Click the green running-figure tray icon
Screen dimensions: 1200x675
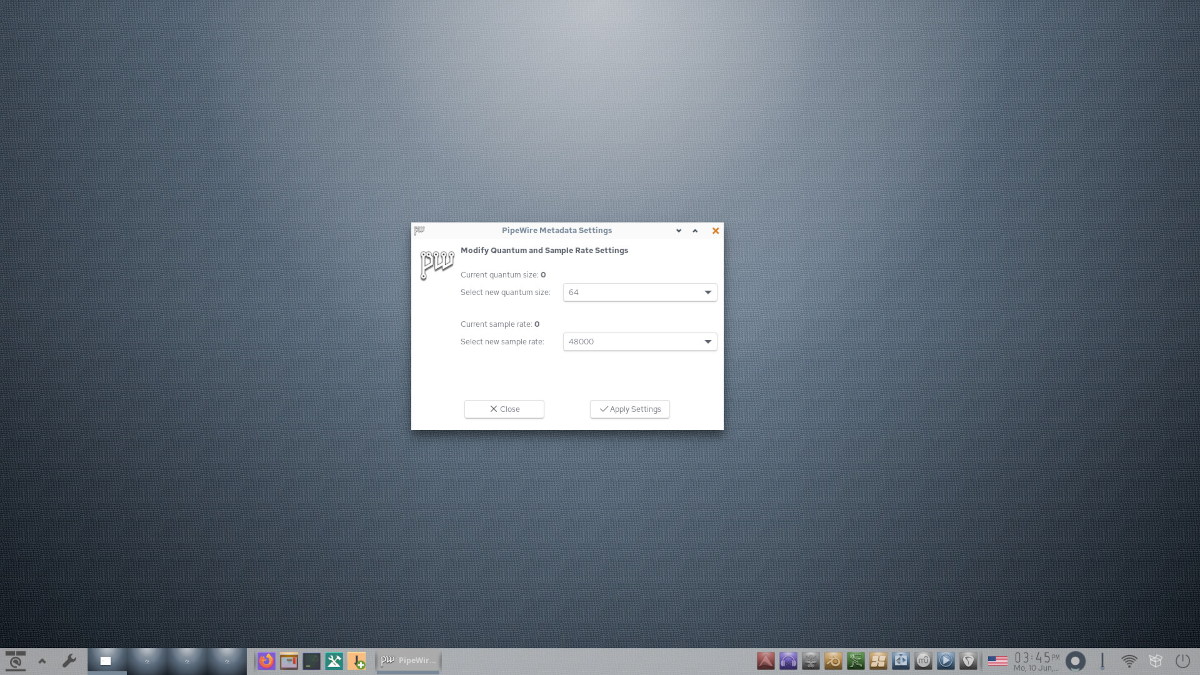(x=856, y=661)
